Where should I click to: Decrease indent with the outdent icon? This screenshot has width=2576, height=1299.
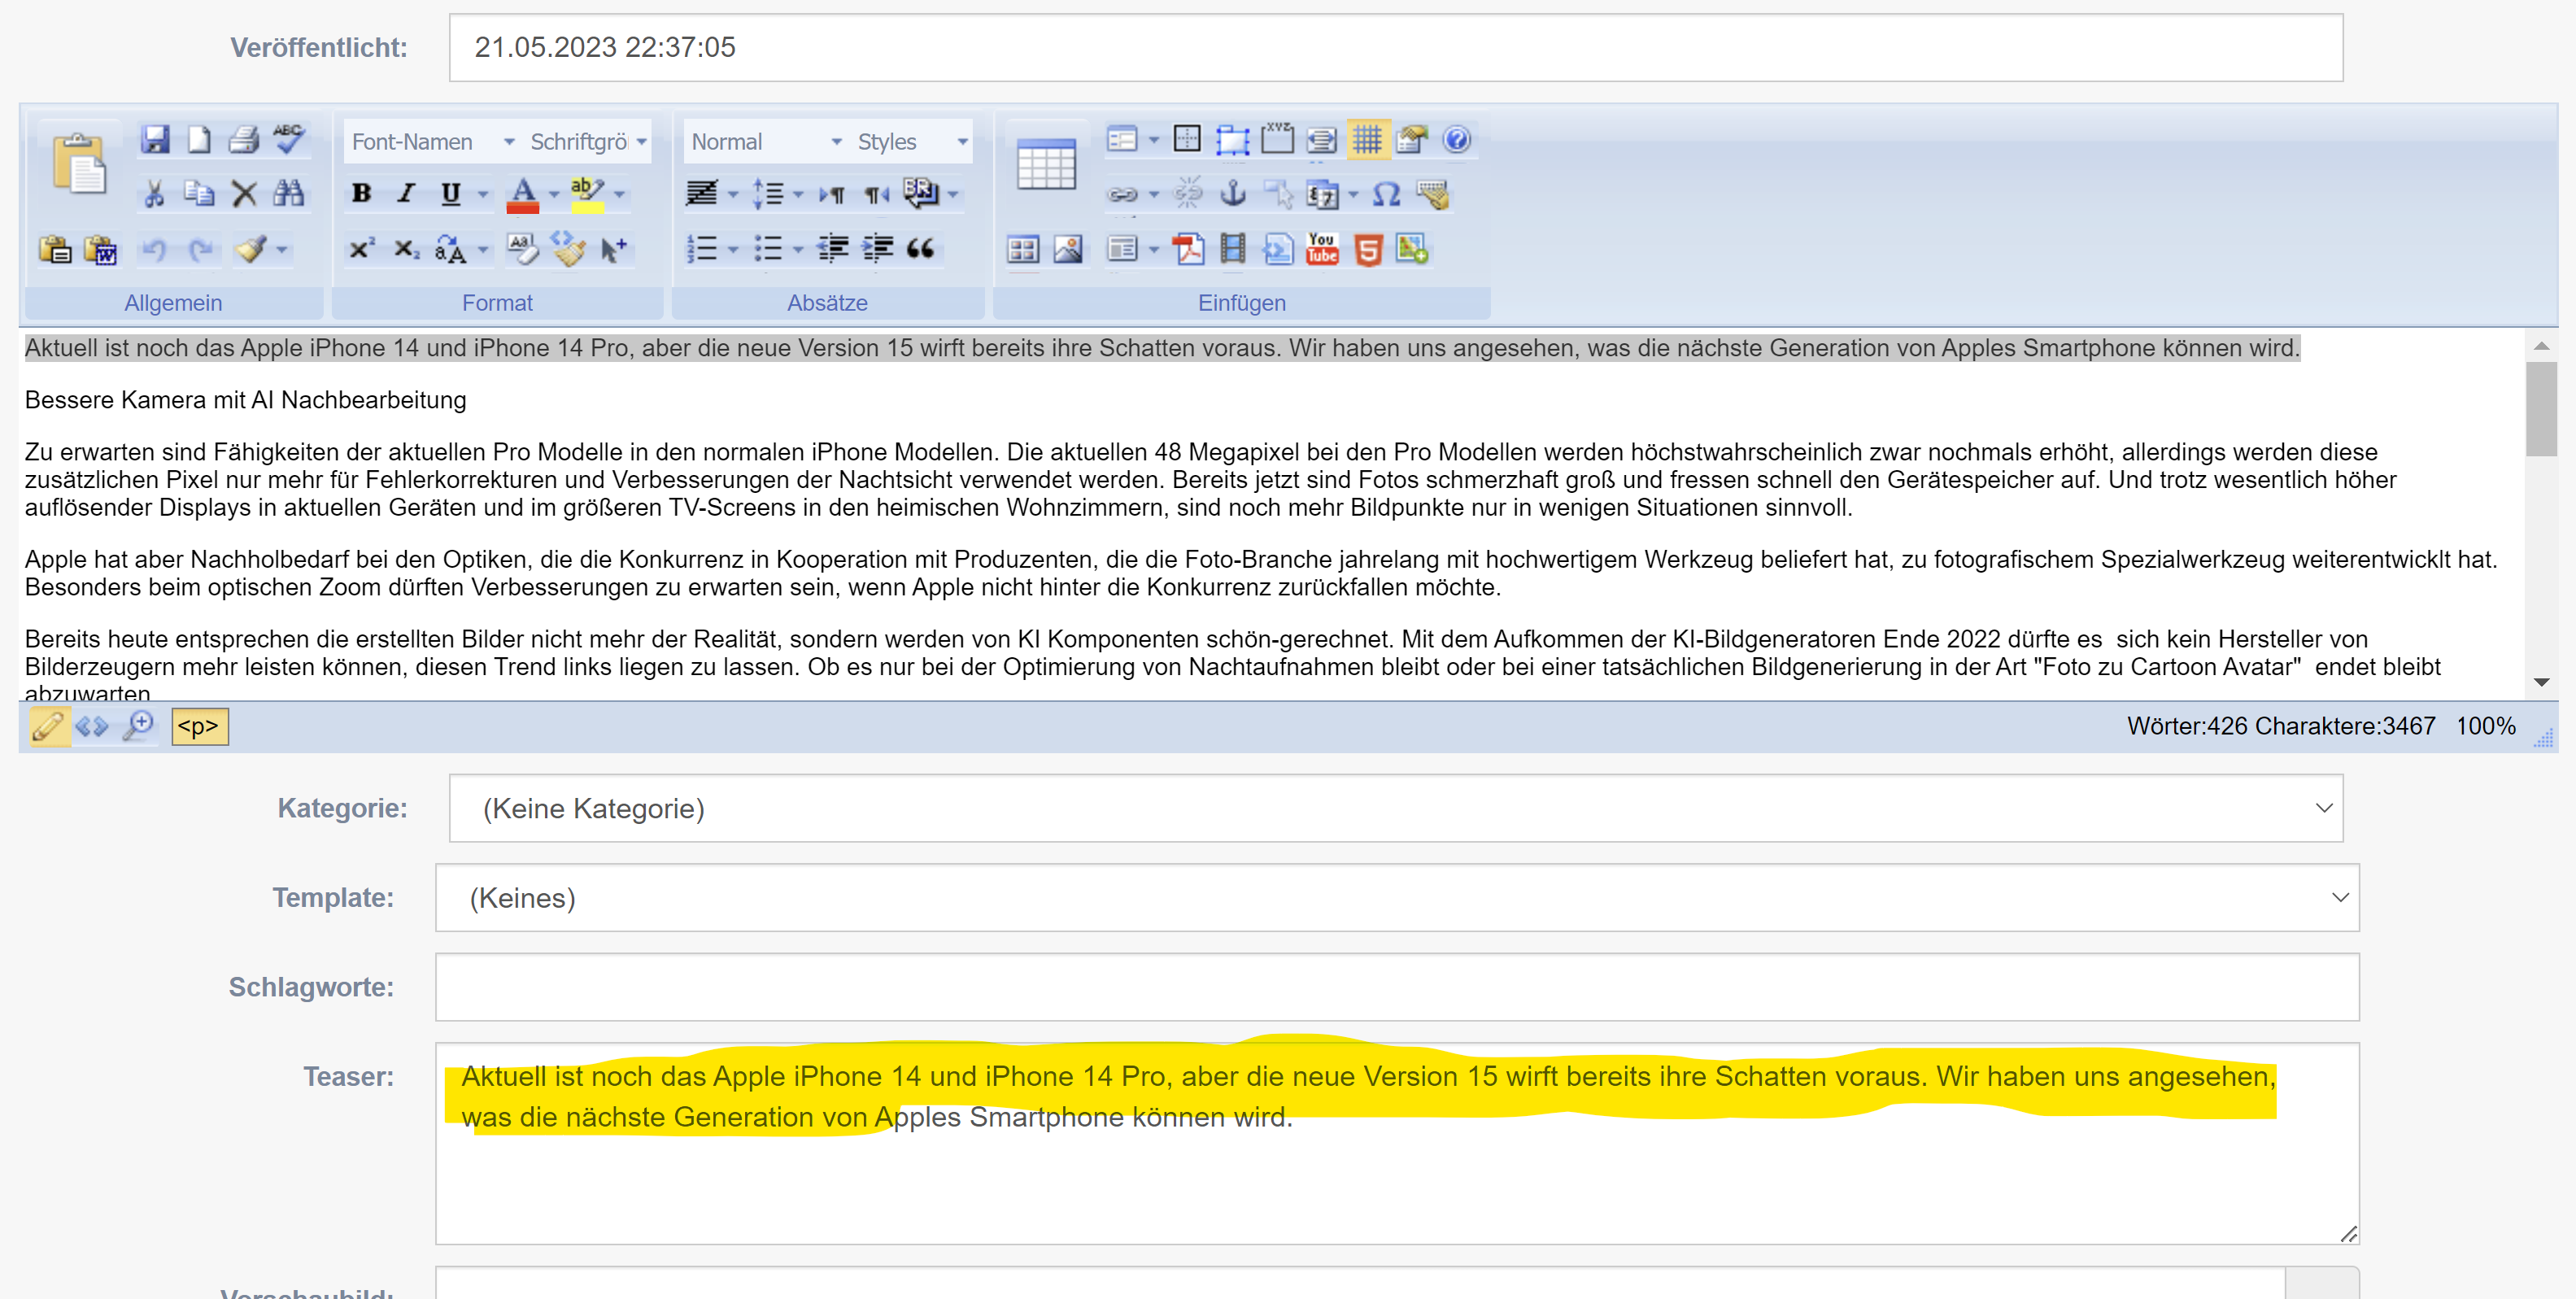tap(832, 248)
